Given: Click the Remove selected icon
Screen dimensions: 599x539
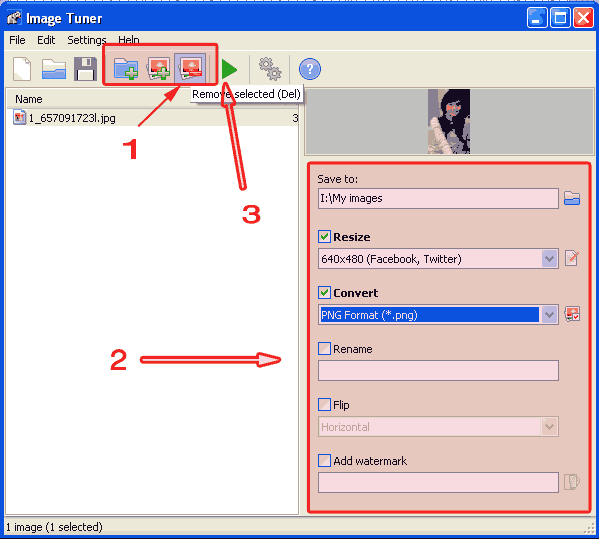Looking at the screenshot, I should coord(190,68).
